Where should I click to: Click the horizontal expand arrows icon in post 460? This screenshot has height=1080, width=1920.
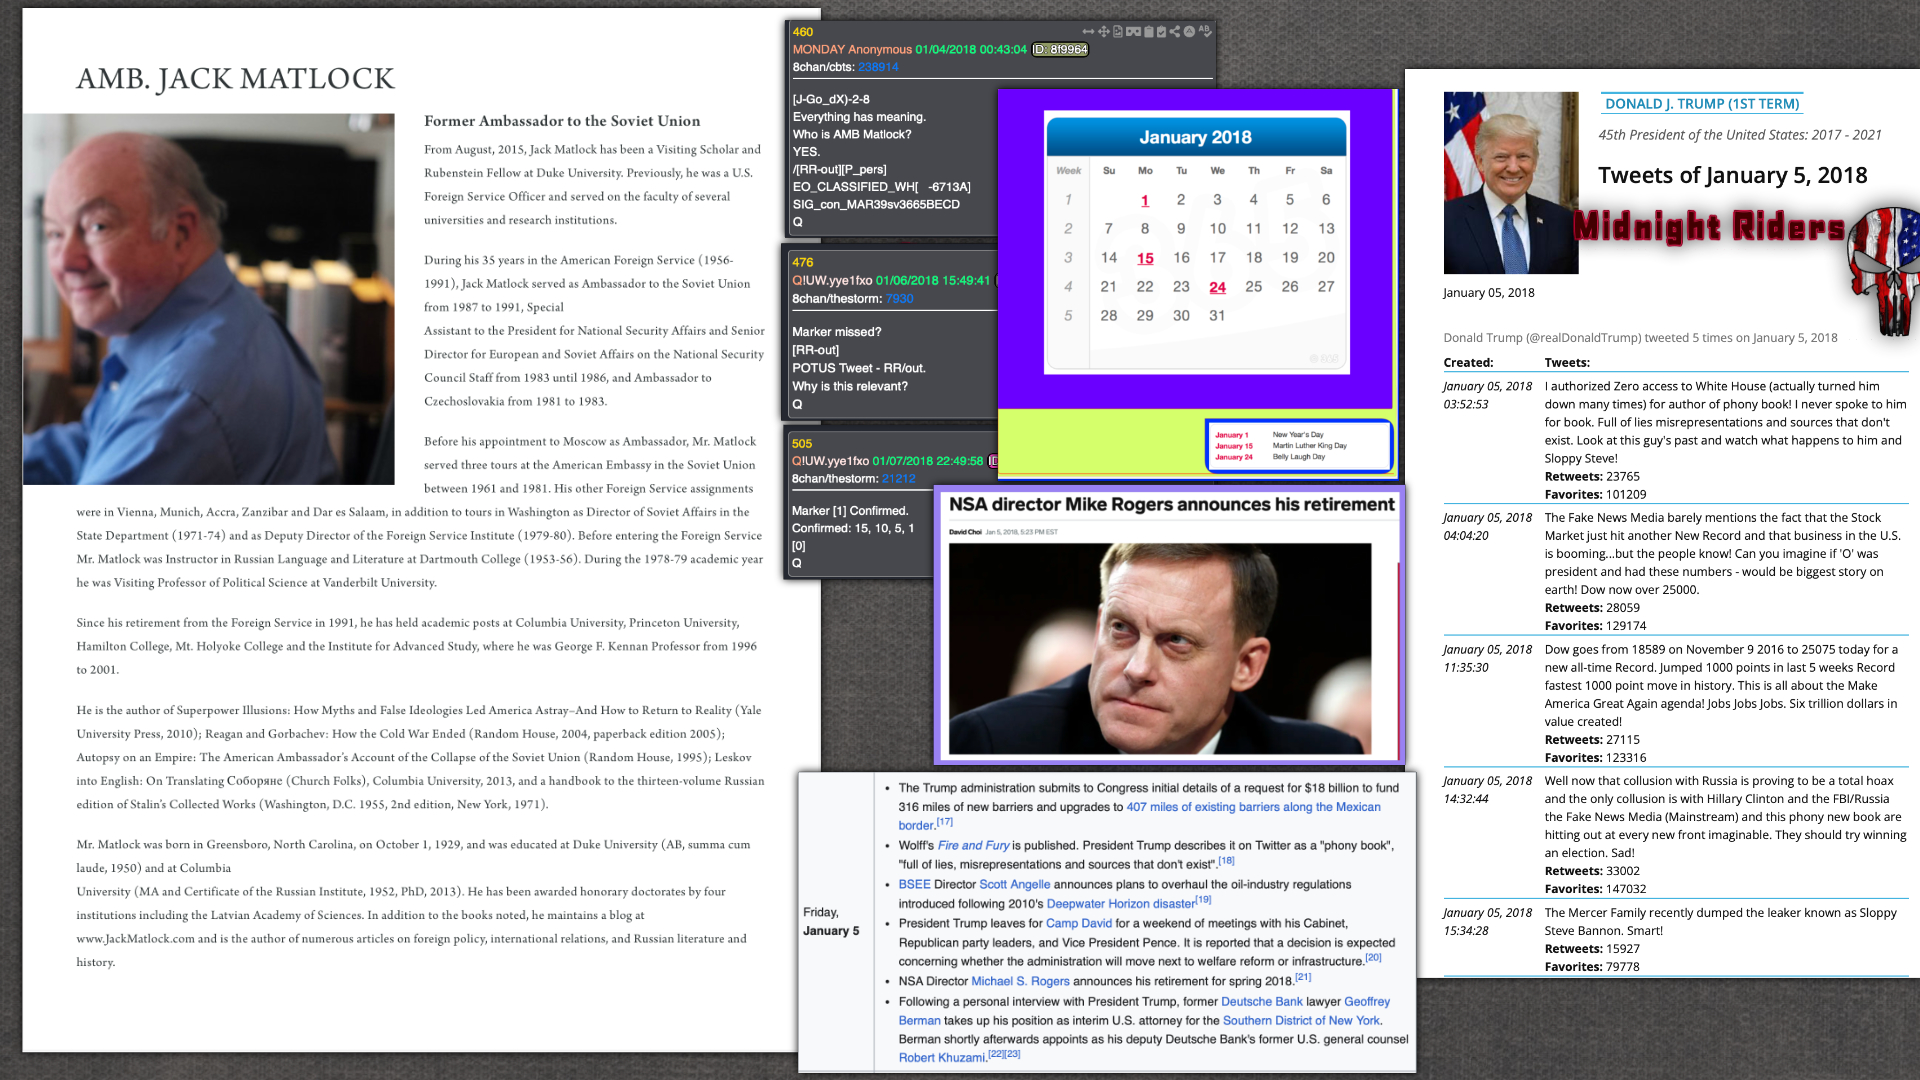point(1088,31)
